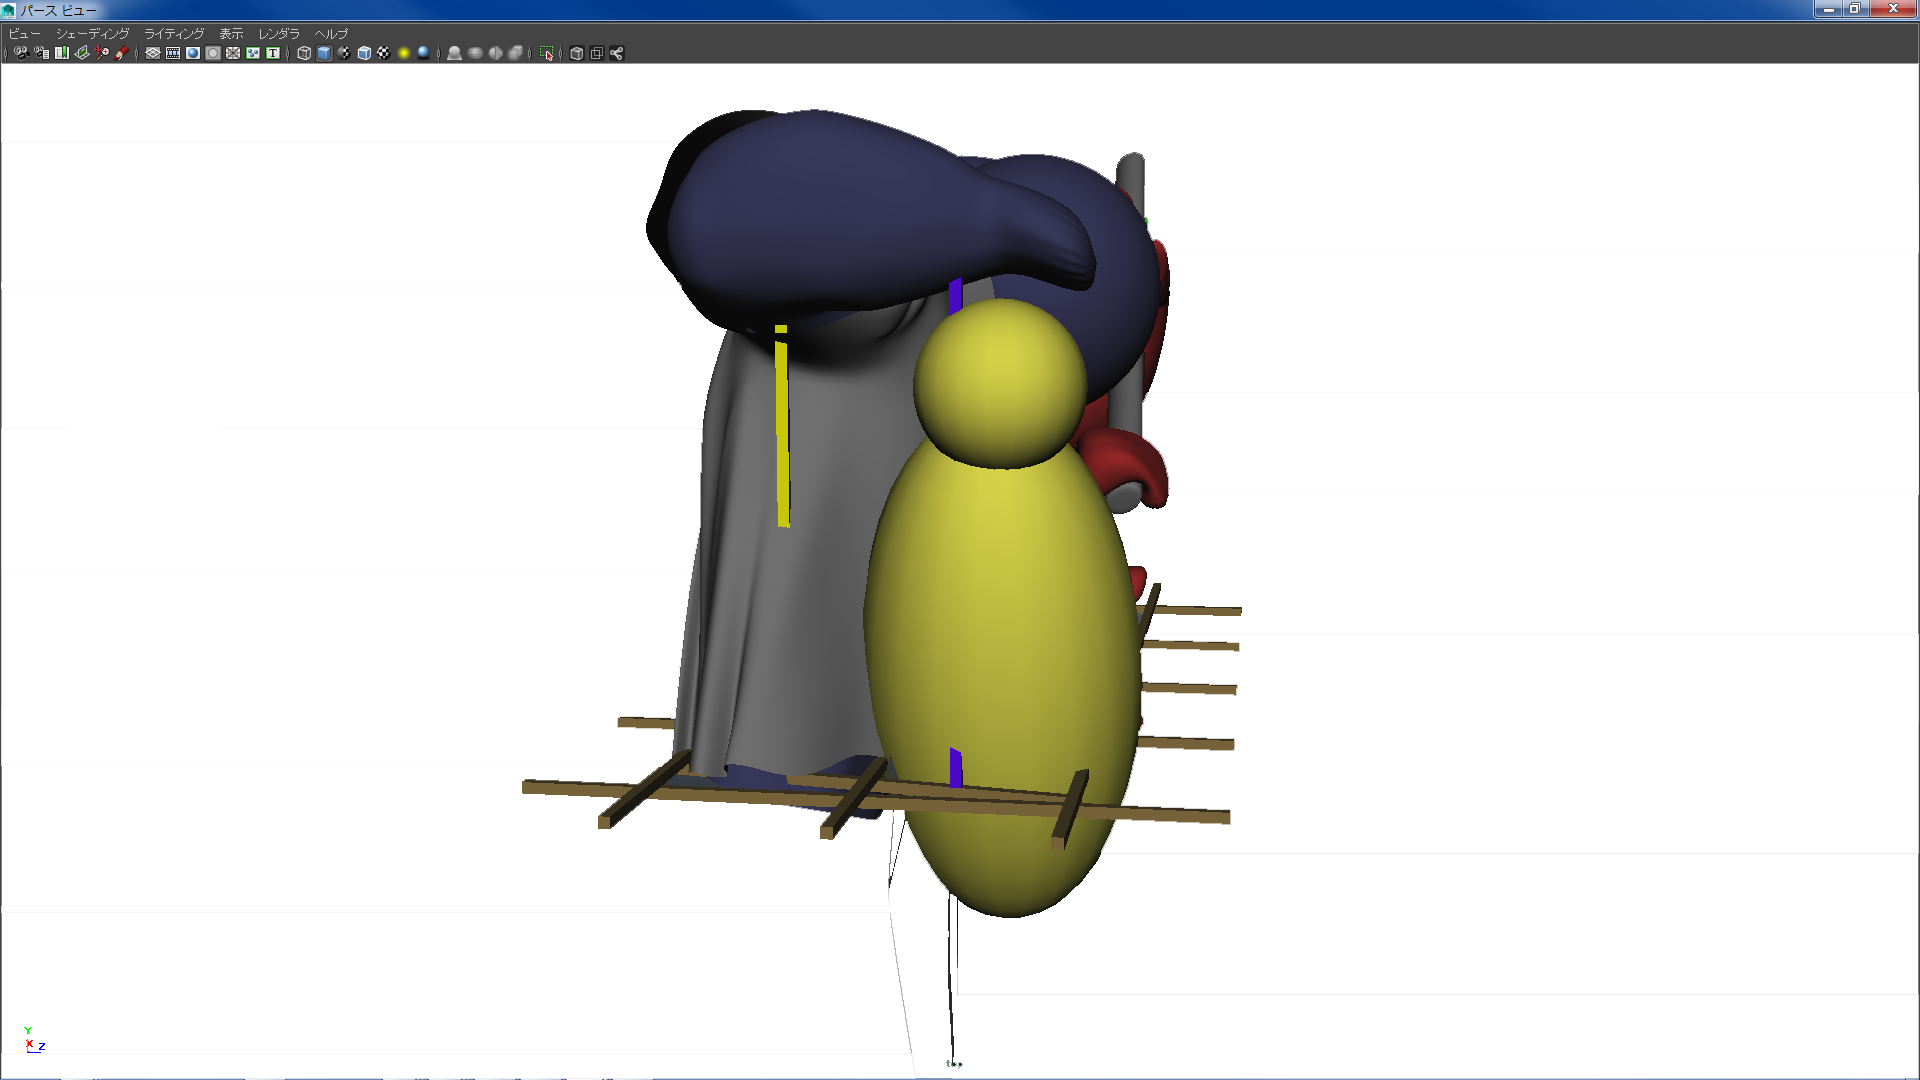Click the camera bookmarks icon

point(62,53)
